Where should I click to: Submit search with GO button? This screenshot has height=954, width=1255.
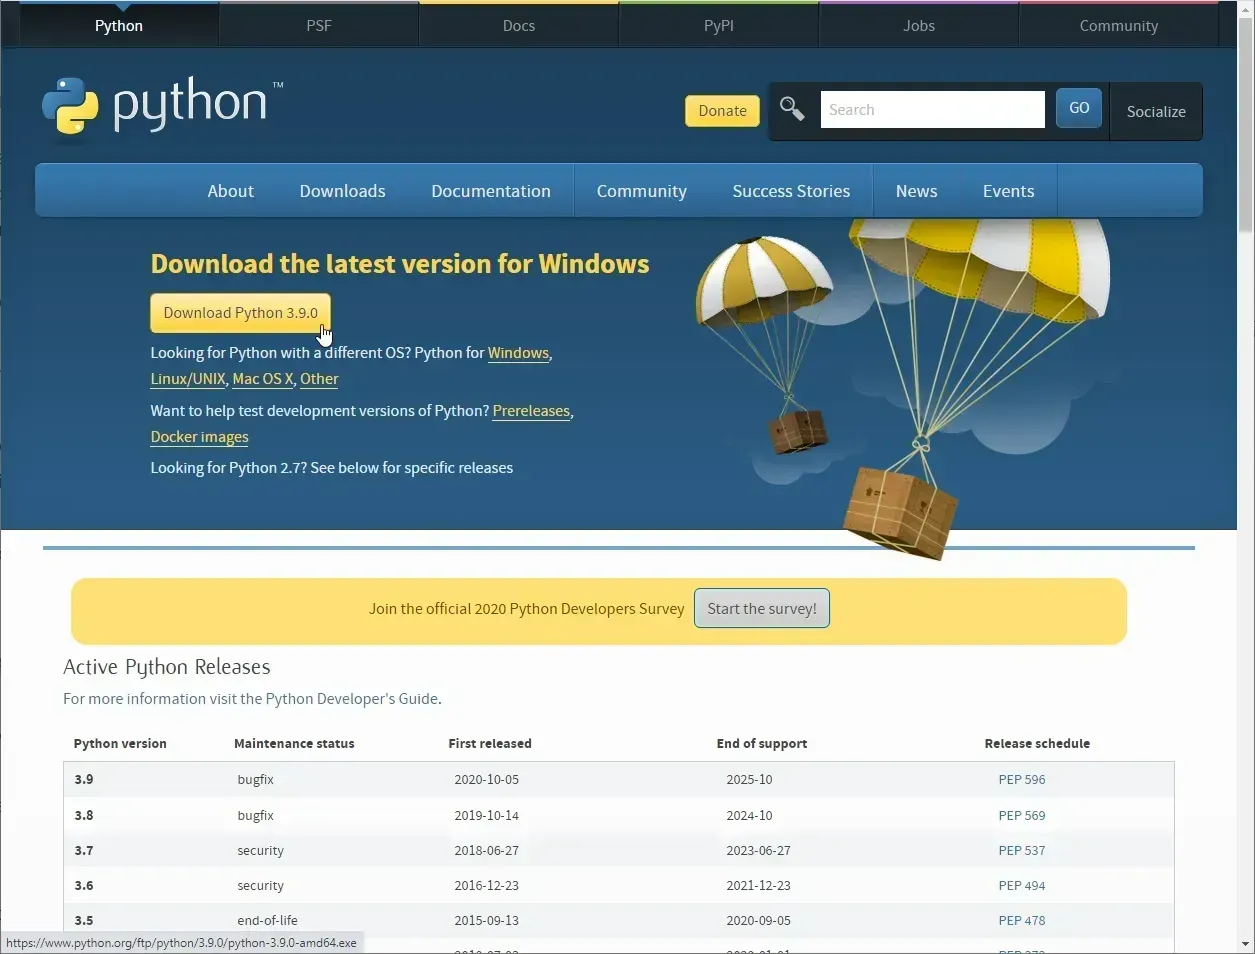point(1079,108)
